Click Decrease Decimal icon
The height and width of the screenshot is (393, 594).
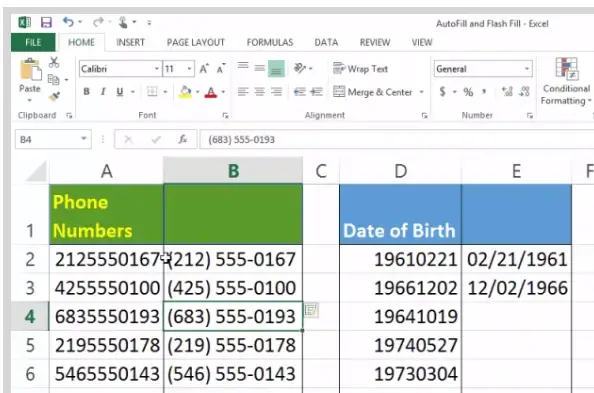pos(524,92)
